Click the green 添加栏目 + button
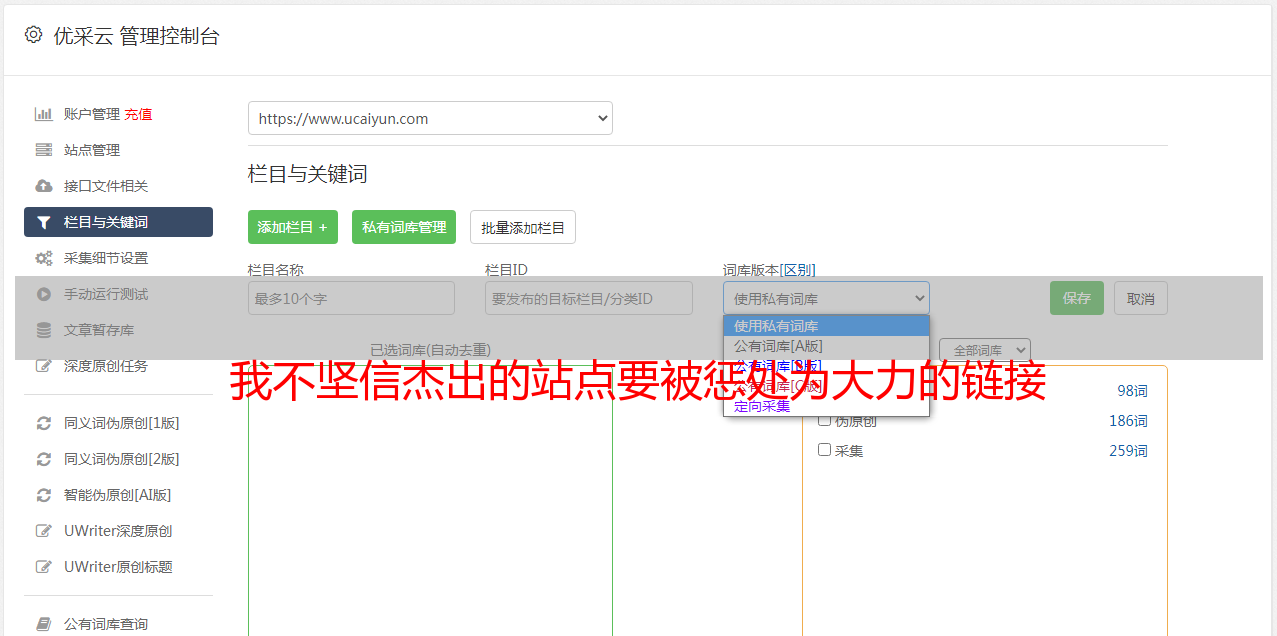The image size is (1277, 636). 293,227
